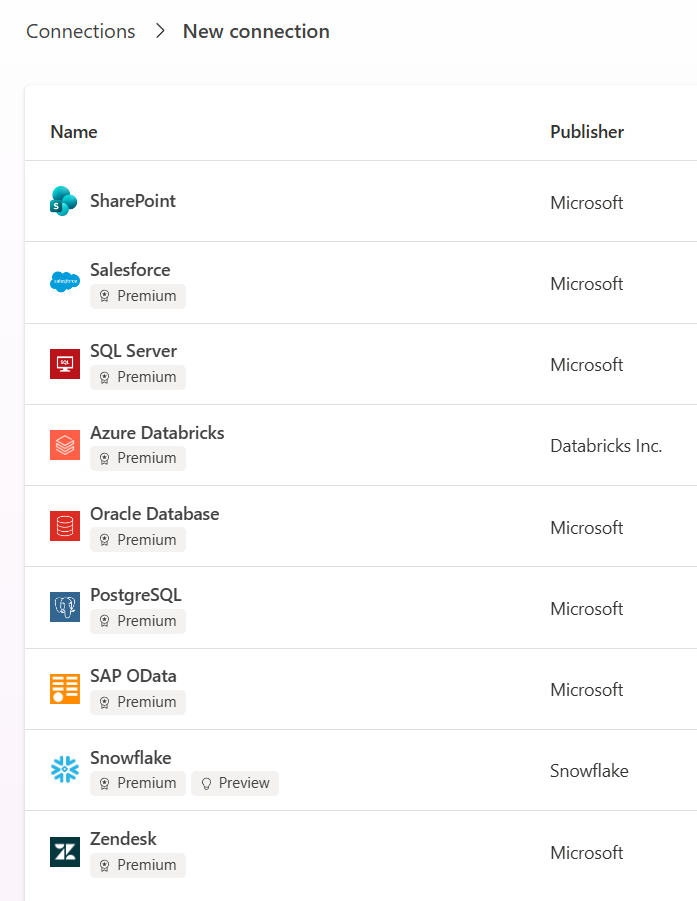Image resolution: width=697 pixels, height=901 pixels.
Task: Go back to Connections breadcrumb
Action: 80,31
